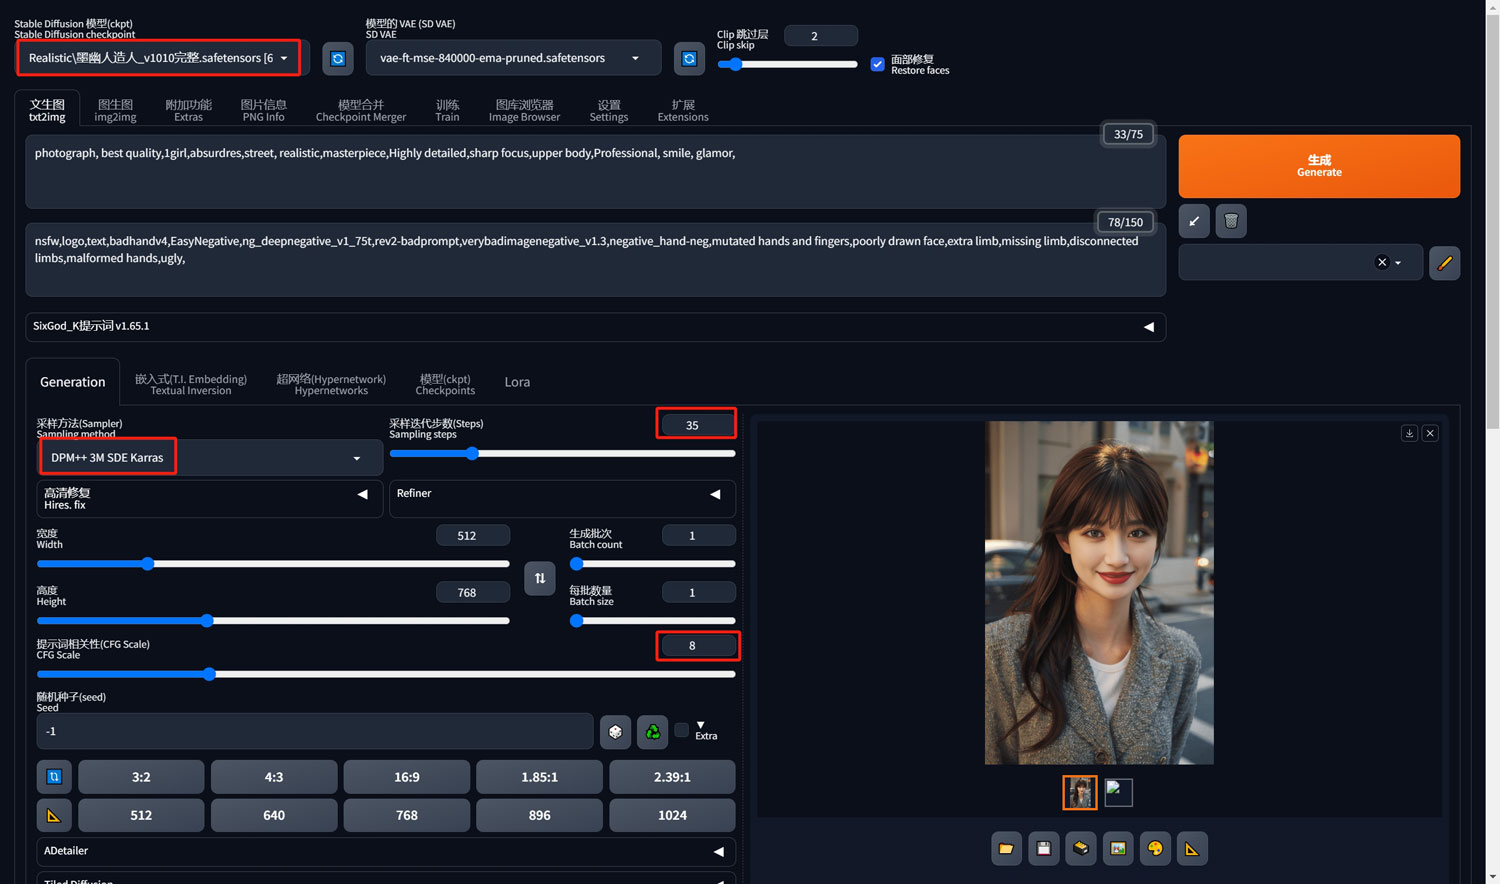The height and width of the screenshot is (884, 1500).
Task: Click the Seed input field
Action: tap(315, 732)
